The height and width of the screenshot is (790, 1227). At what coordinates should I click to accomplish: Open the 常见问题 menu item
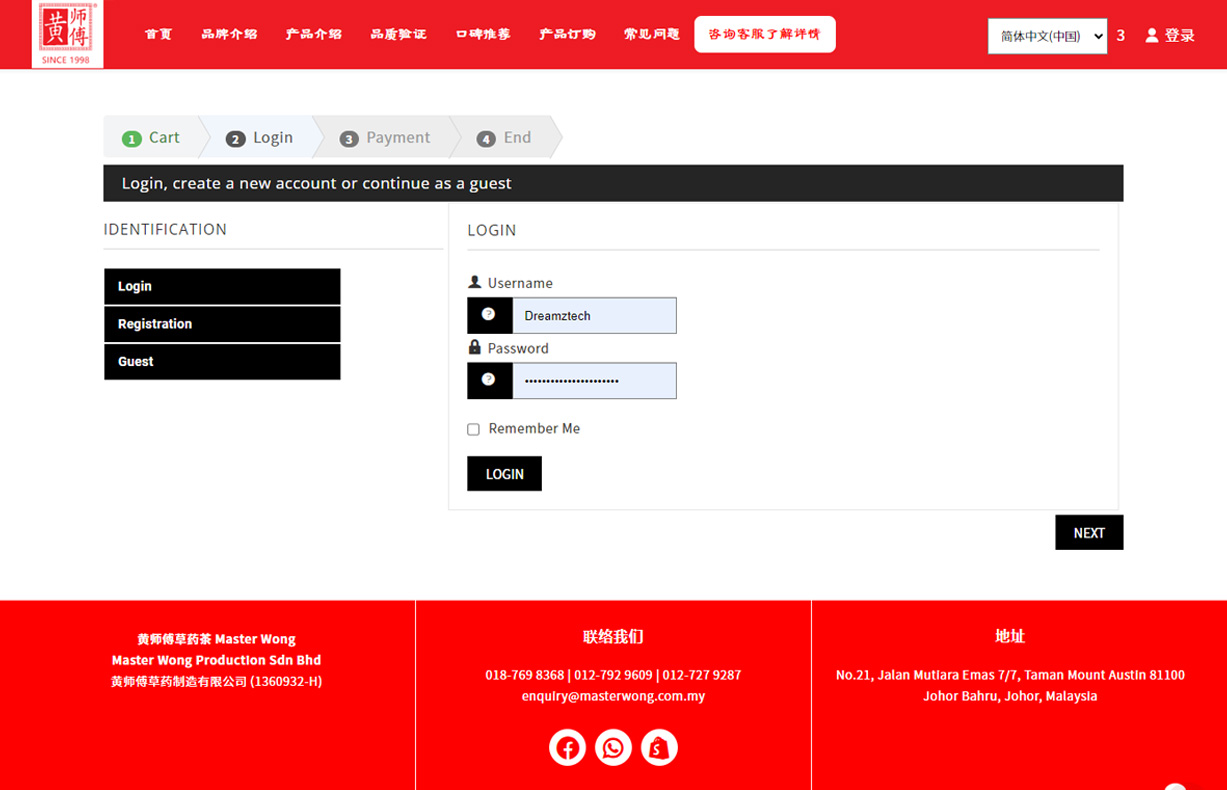[652, 34]
